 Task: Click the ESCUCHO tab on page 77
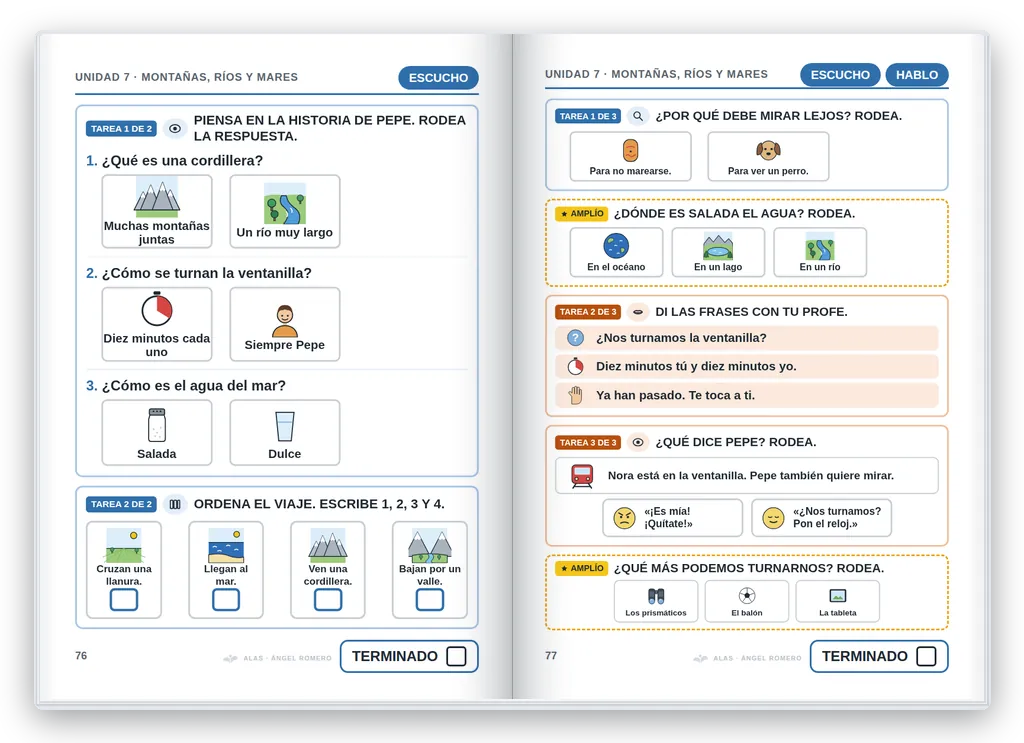click(840, 75)
